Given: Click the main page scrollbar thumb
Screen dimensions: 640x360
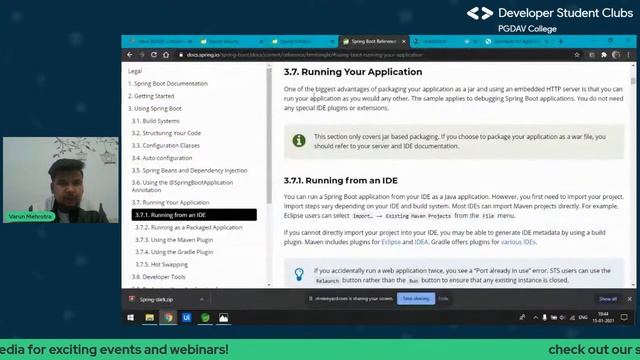Looking at the screenshot, I should (633, 81).
